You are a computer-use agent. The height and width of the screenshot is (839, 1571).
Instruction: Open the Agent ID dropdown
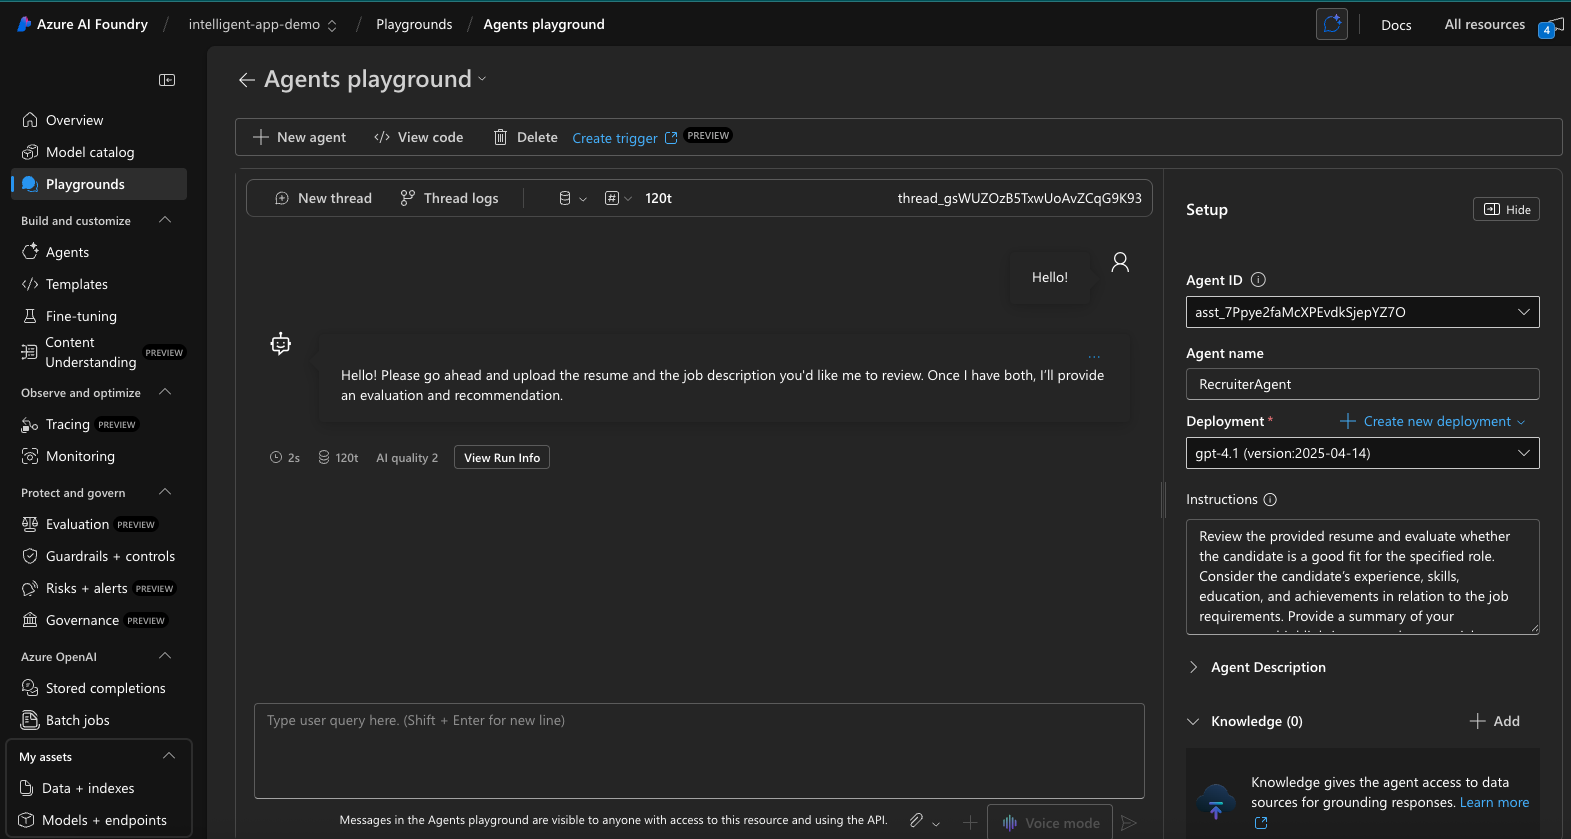click(1362, 312)
